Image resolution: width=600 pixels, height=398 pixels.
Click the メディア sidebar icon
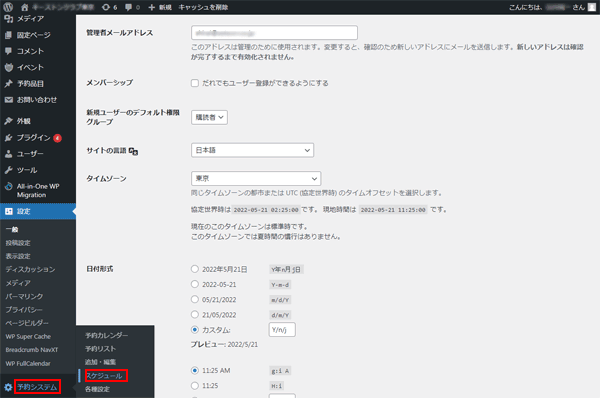(8, 18)
